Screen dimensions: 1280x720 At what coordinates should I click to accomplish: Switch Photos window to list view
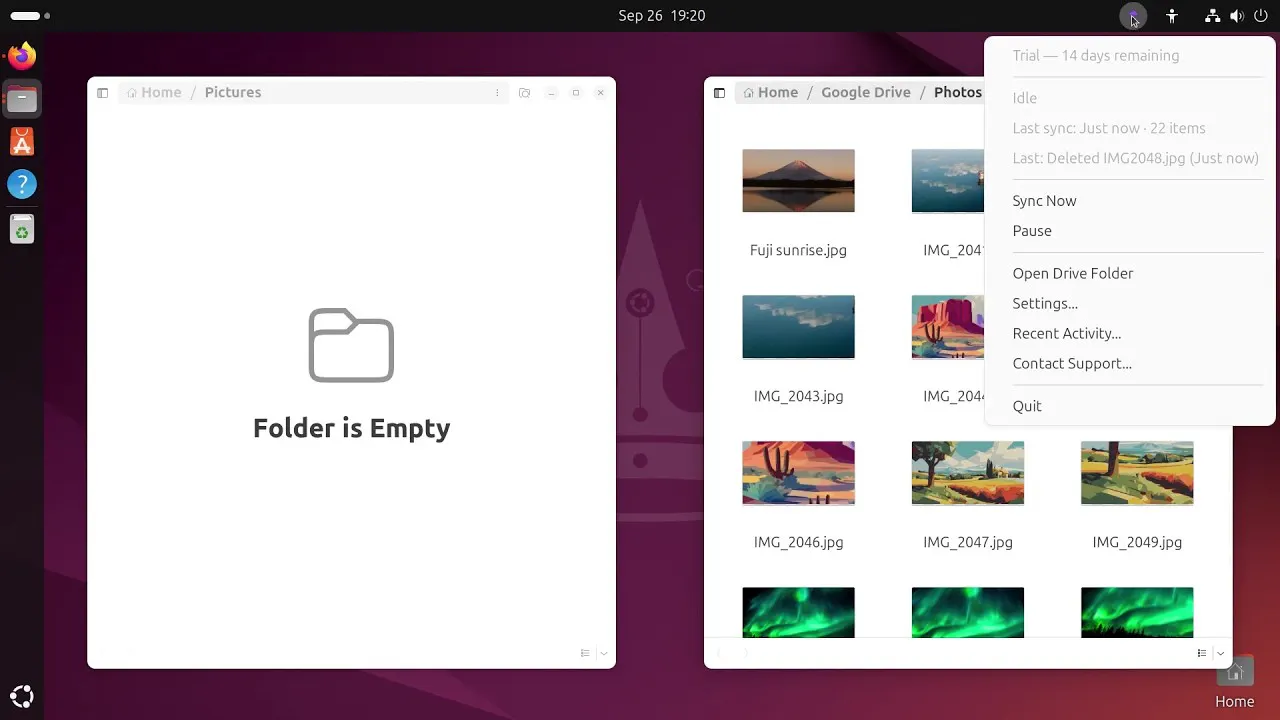pyautogui.click(x=1202, y=653)
